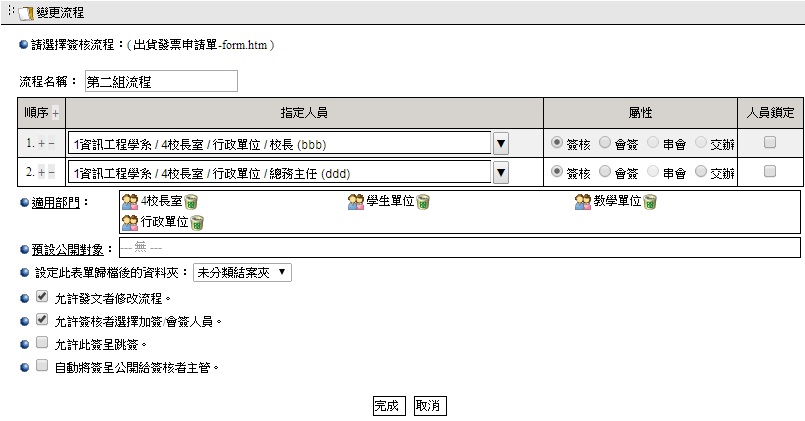805x421 pixels.
Task: Select 會簽 radio button in row 1
Action: (x=605, y=143)
